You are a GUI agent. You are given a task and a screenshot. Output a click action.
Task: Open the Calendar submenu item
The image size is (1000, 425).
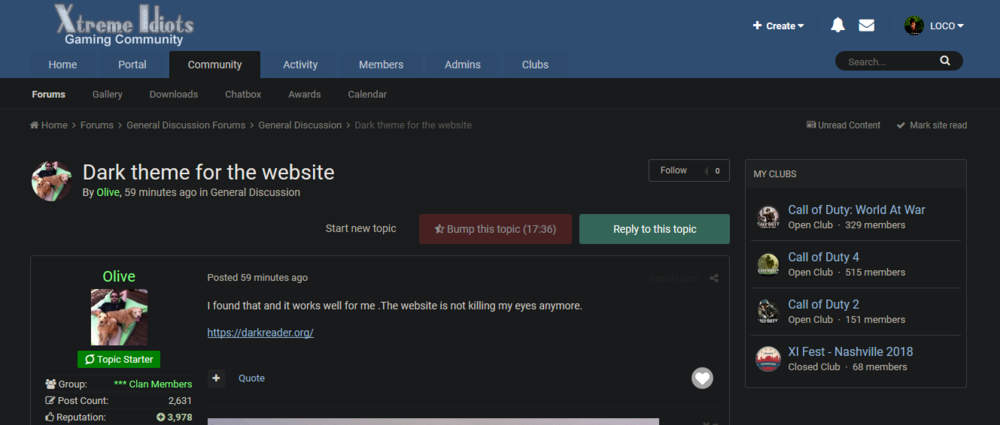pyautogui.click(x=367, y=94)
